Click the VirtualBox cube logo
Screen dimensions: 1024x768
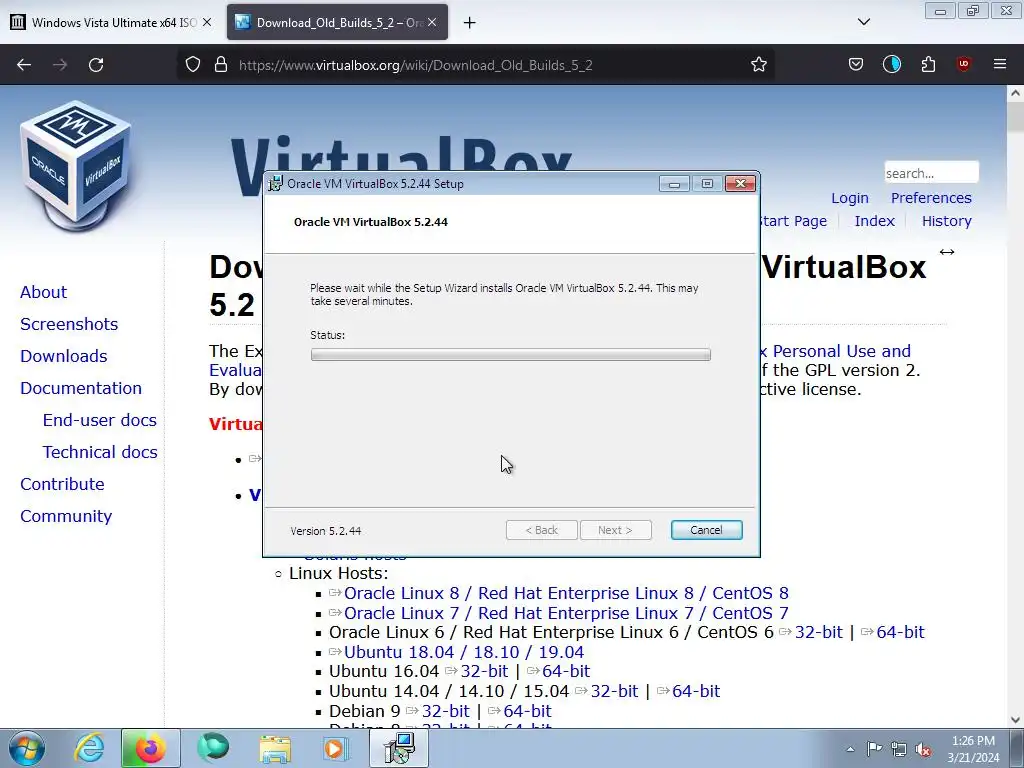tap(76, 167)
